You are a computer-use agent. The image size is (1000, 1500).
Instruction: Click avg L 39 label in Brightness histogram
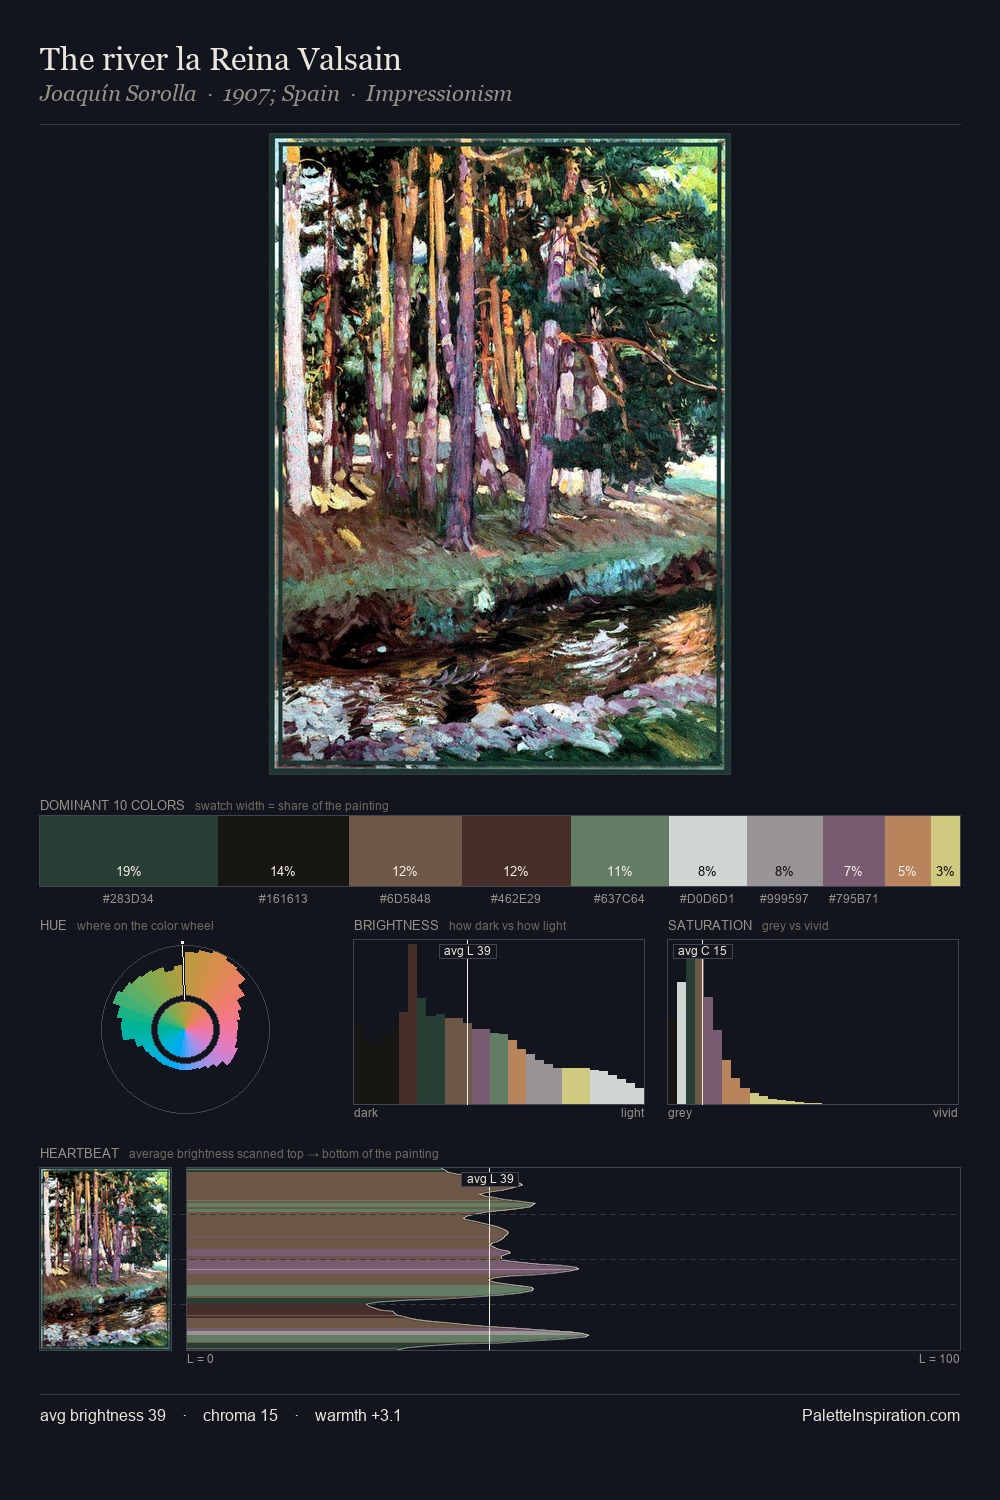(x=468, y=950)
